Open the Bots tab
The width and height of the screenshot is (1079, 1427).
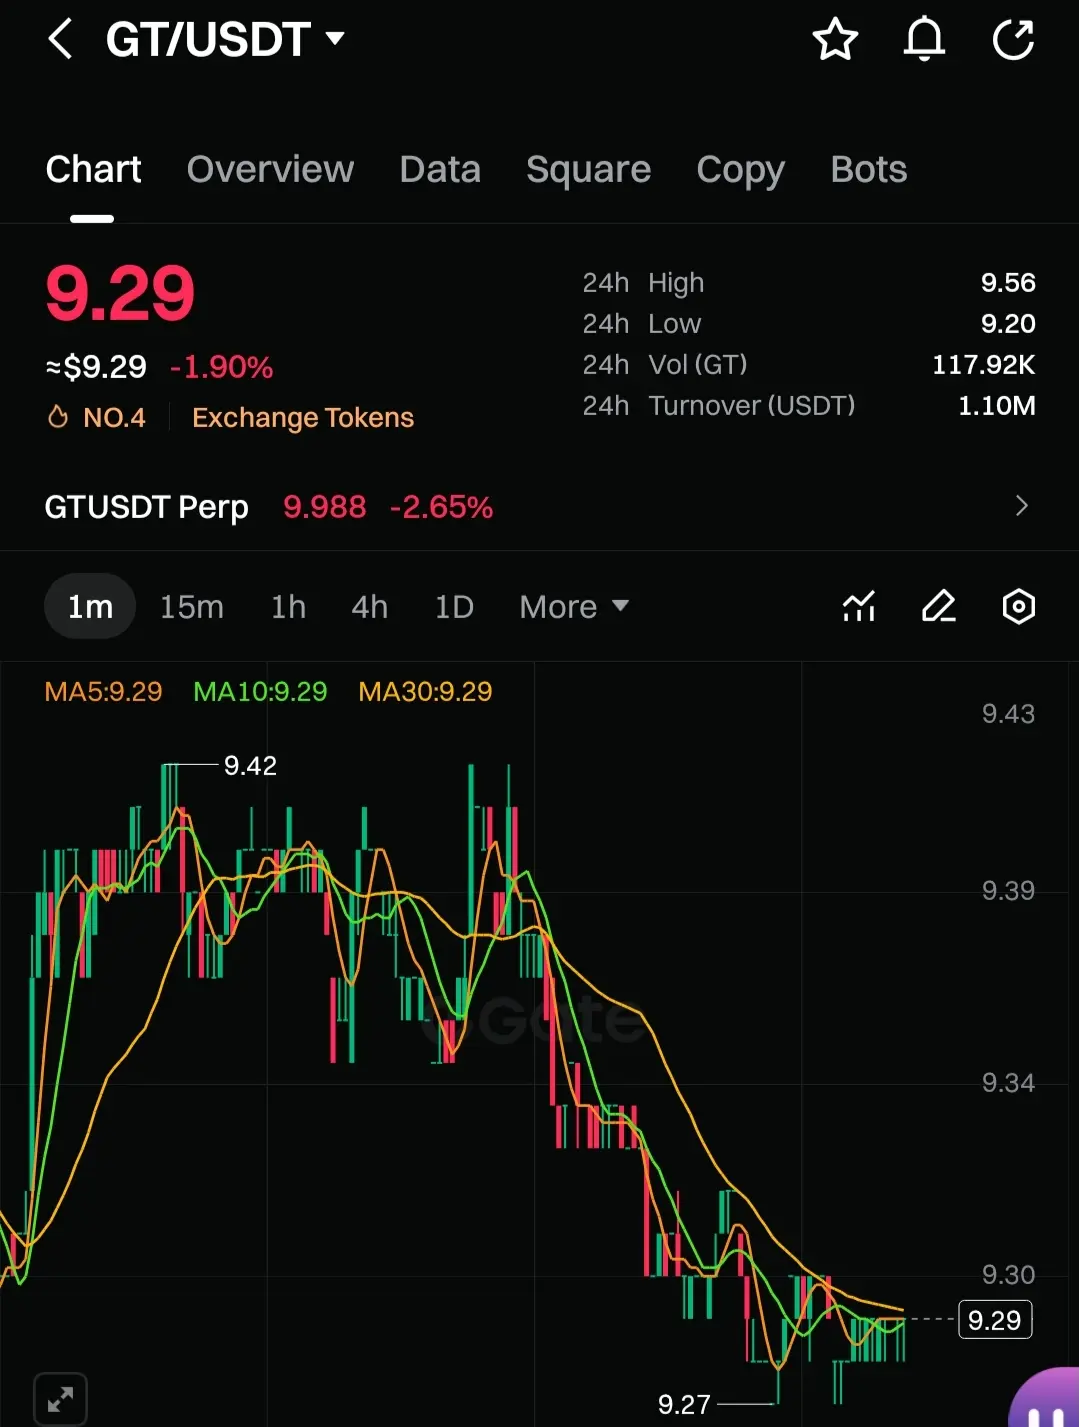(868, 169)
